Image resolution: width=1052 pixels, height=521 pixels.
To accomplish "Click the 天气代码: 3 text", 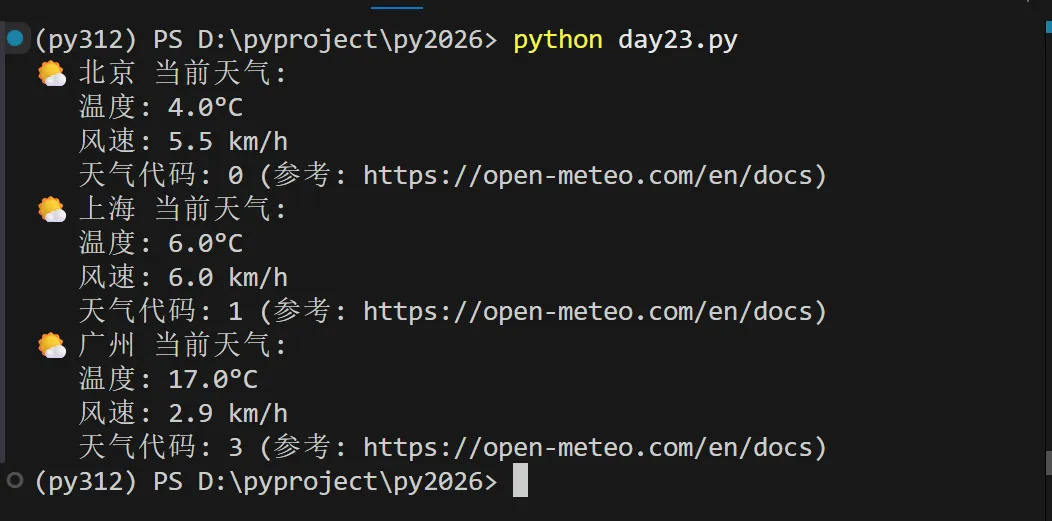I will [160, 447].
